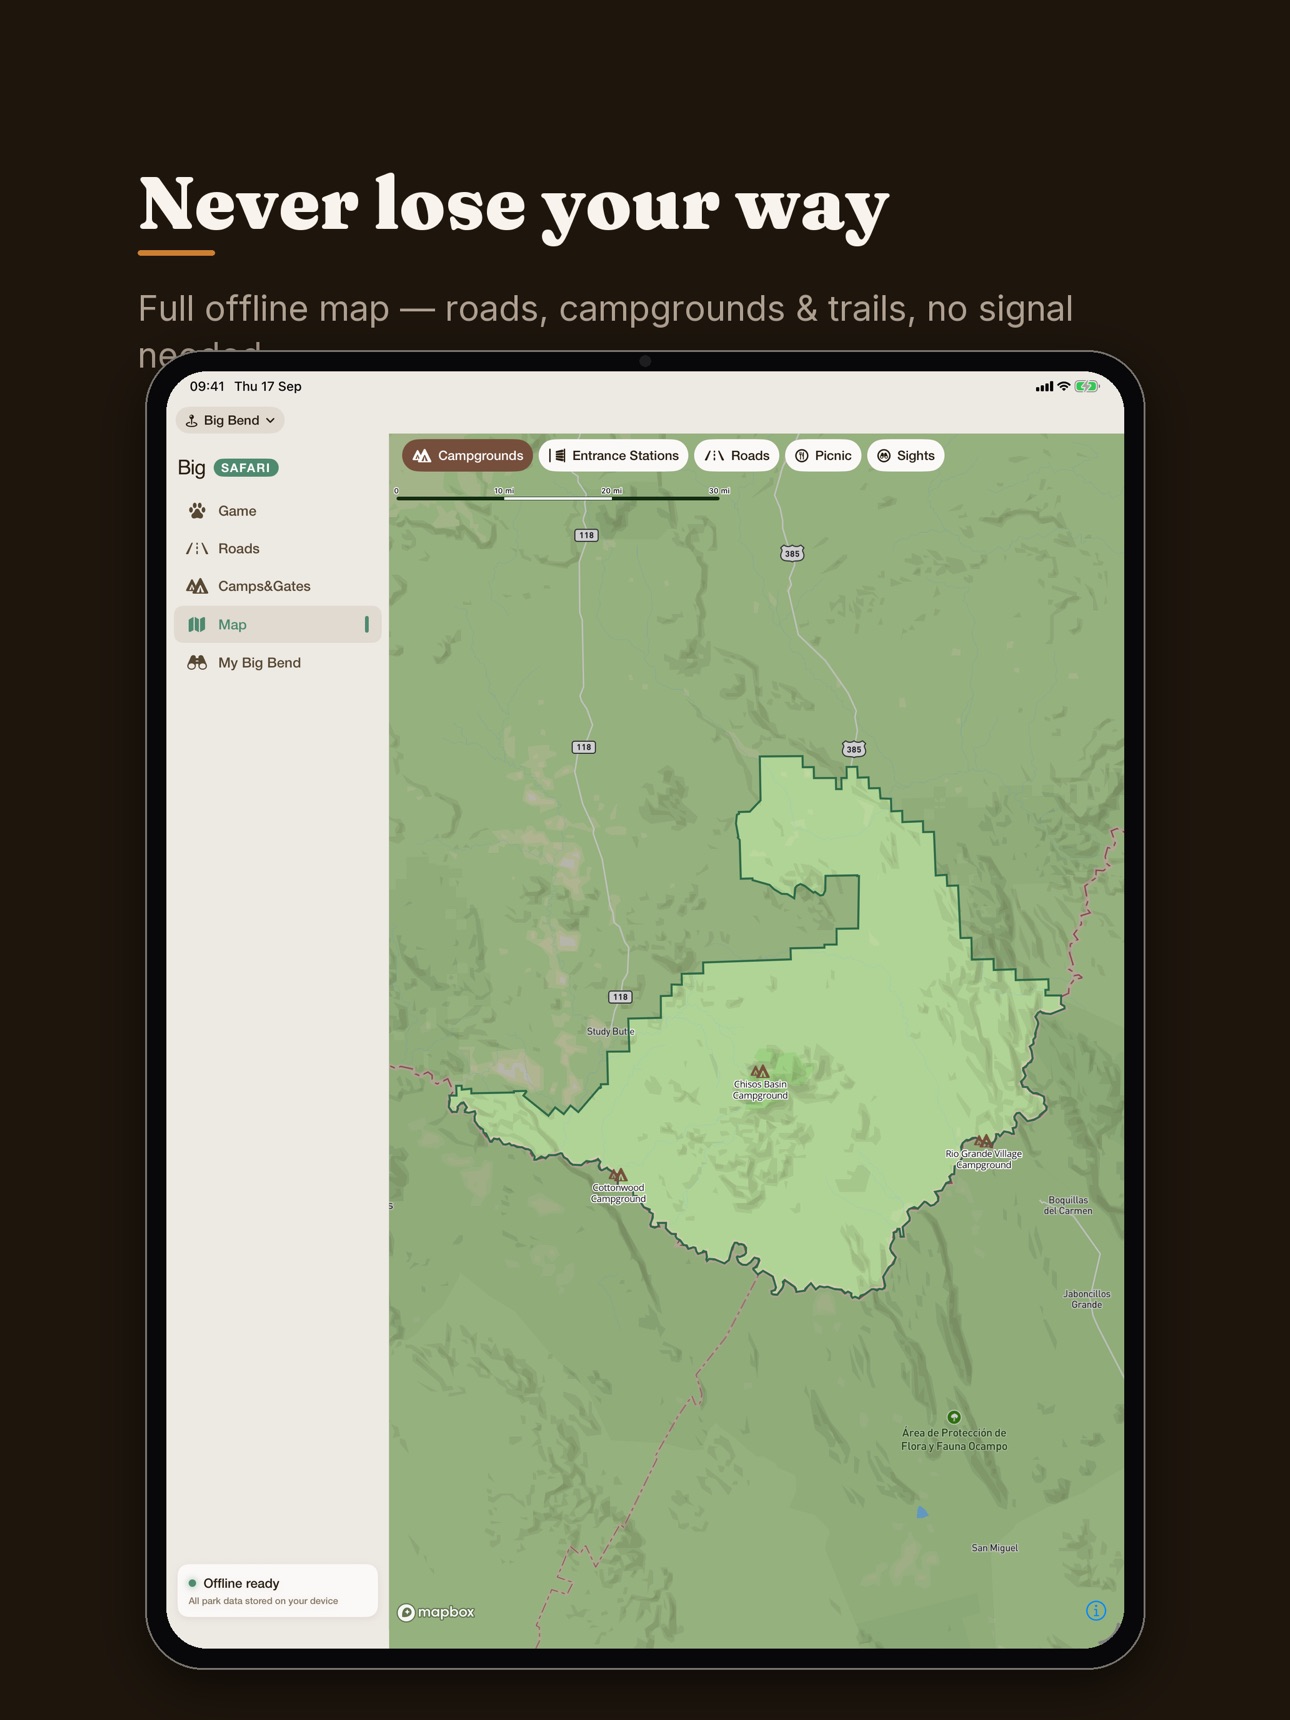Tap the Study Butte map label

[610, 1031]
